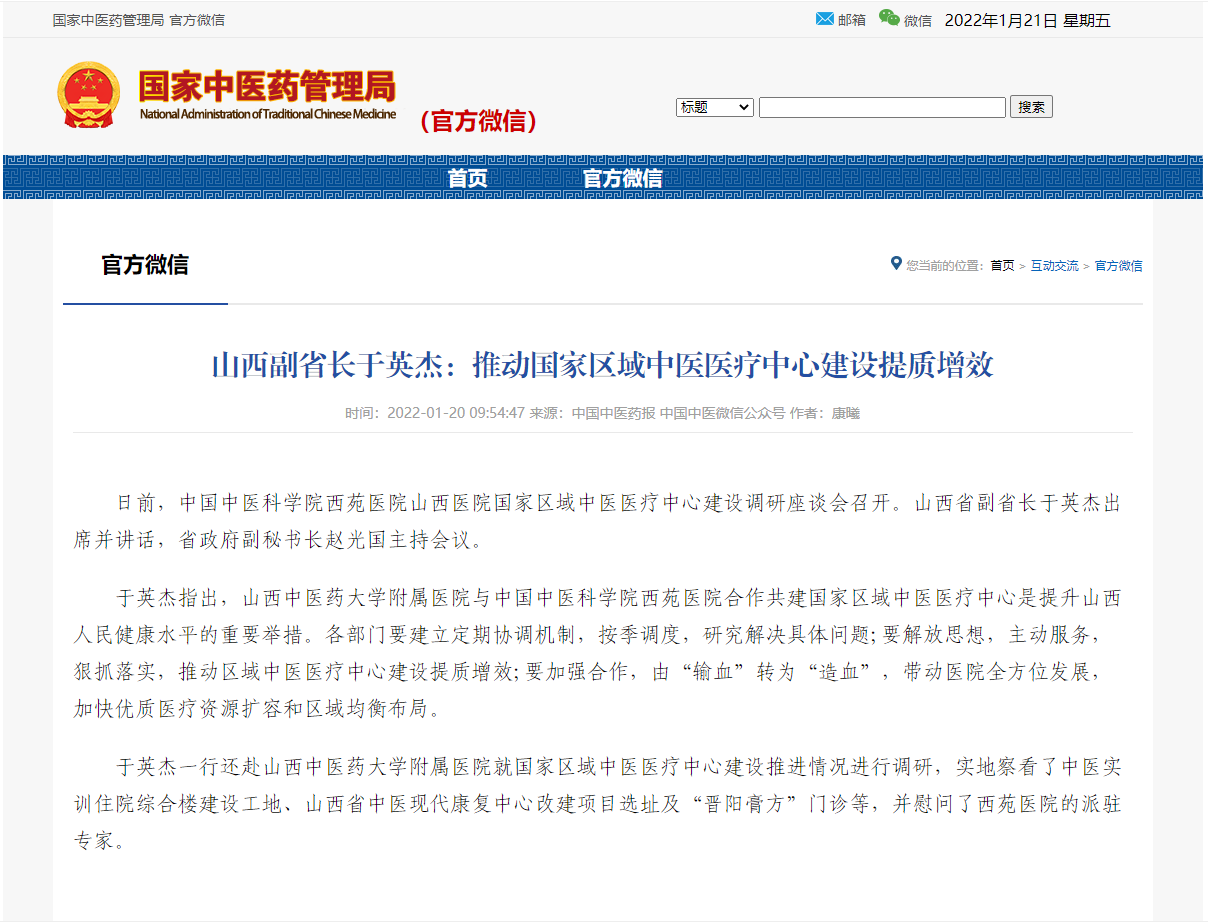Click the location pin icon in breadcrumb
Screen dimensions: 1208x923
click(896, 264)
